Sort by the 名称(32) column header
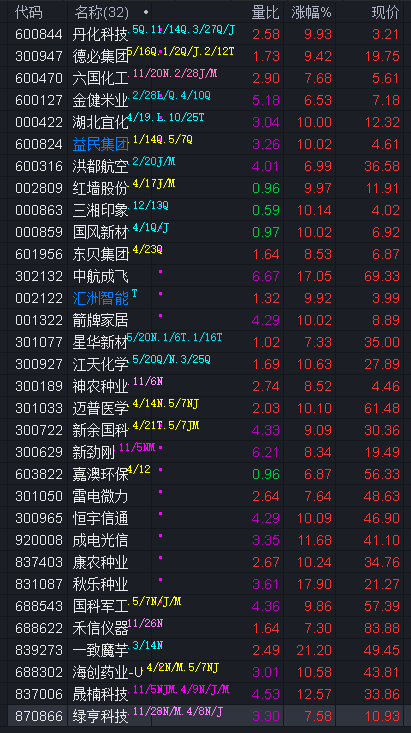This screenshot has width=411, height=733. click(x=101, y=13)
